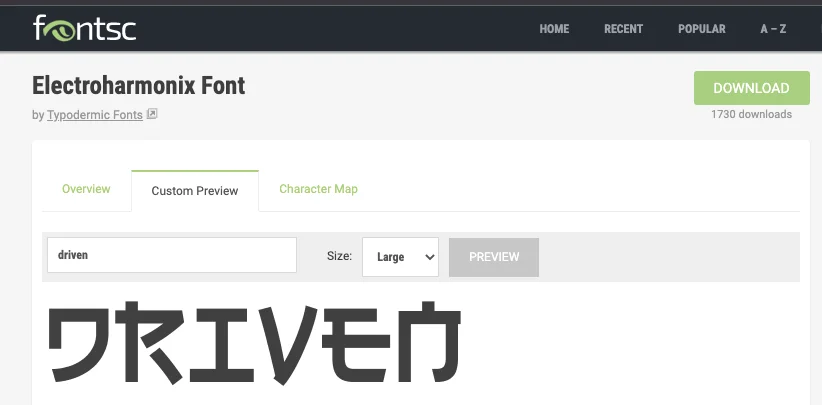The width and height of the screenshot is (822, 405).
Task: Open the POPULAR fonts page
Action: [702, 29]
